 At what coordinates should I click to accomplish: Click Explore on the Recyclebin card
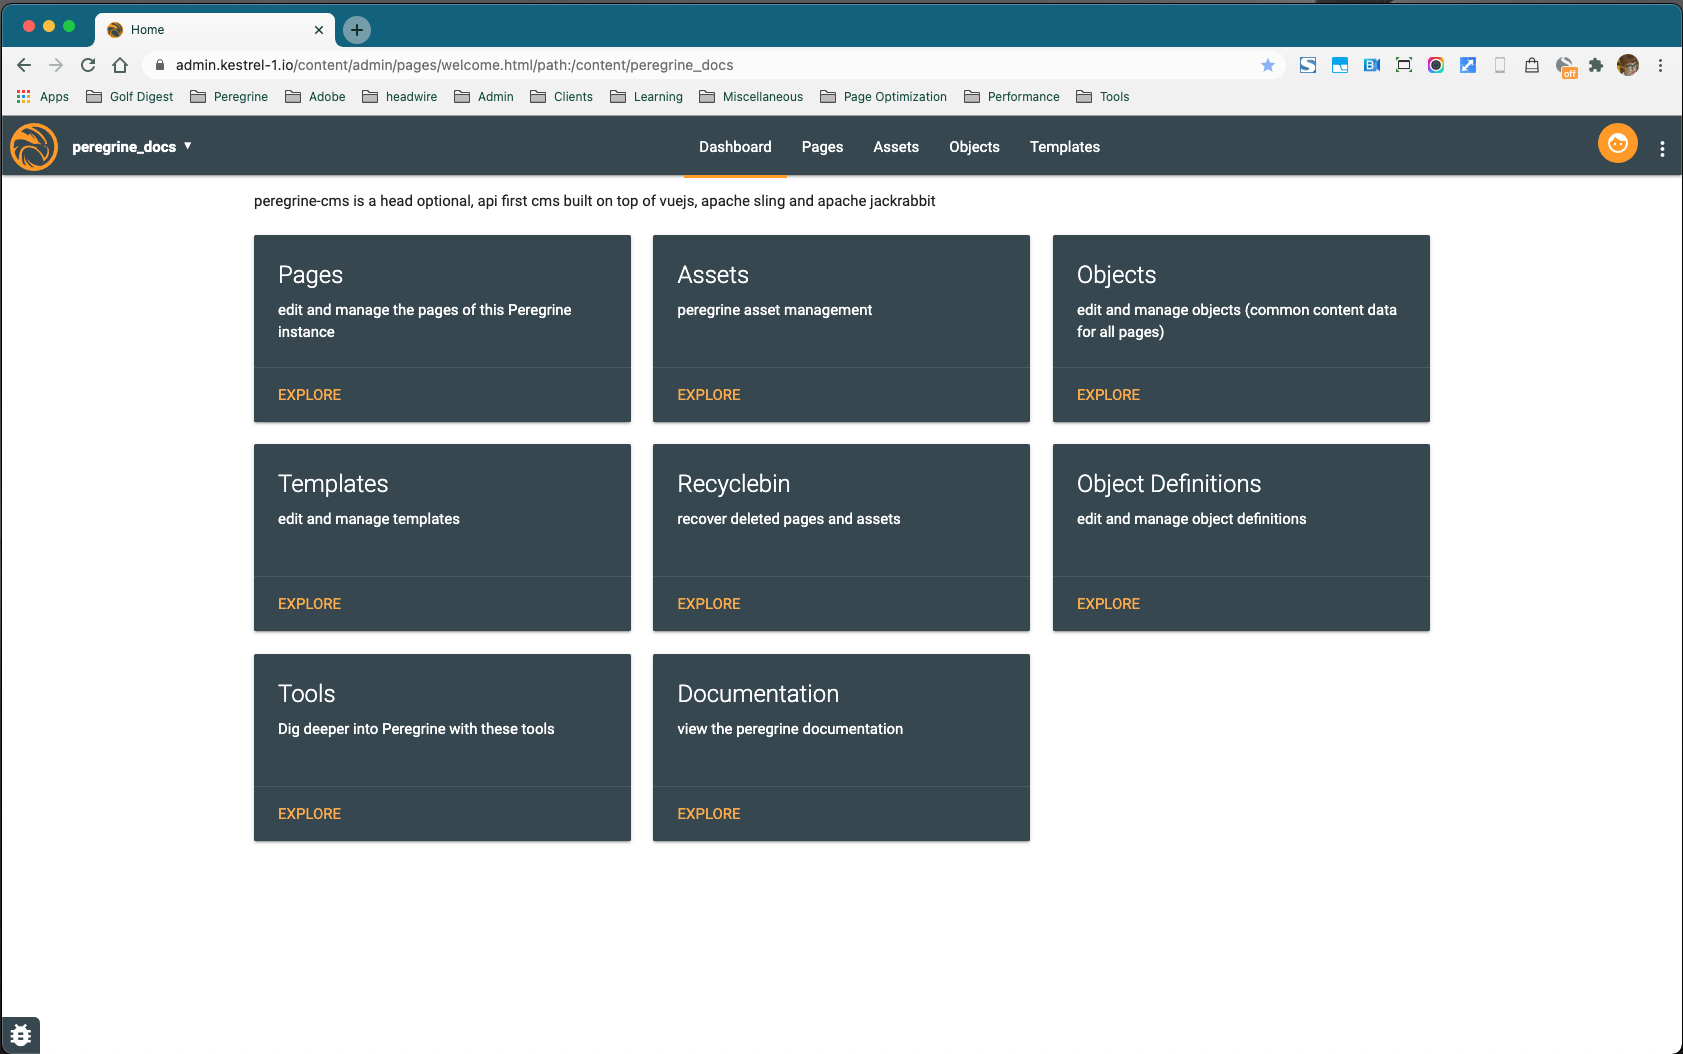tap(708, 604)
